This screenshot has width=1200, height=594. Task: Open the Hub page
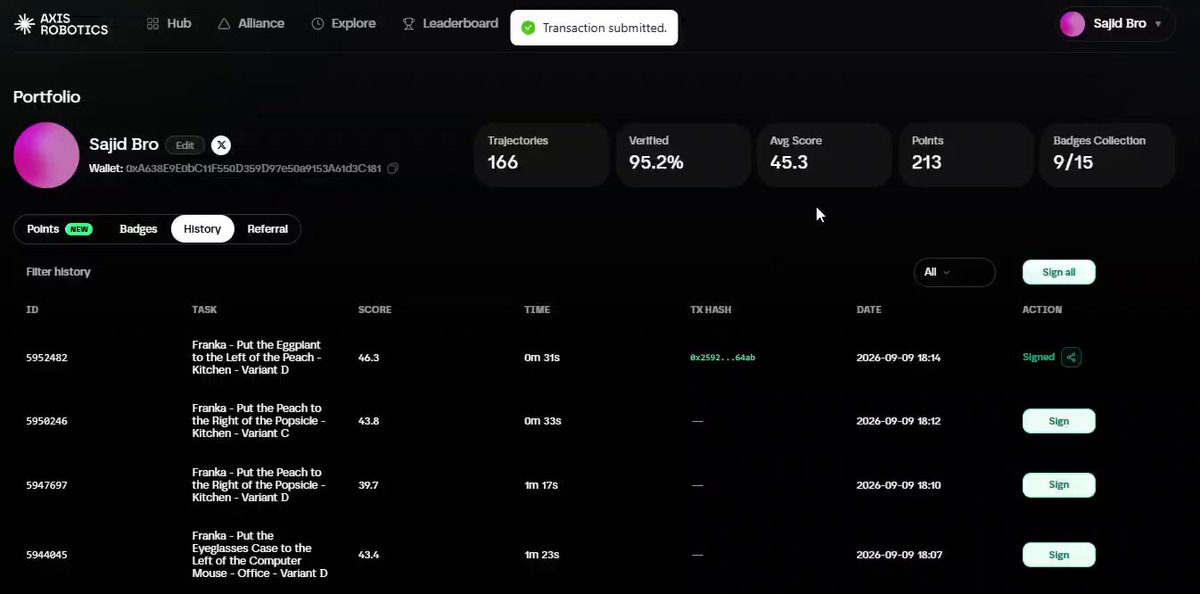168,23
